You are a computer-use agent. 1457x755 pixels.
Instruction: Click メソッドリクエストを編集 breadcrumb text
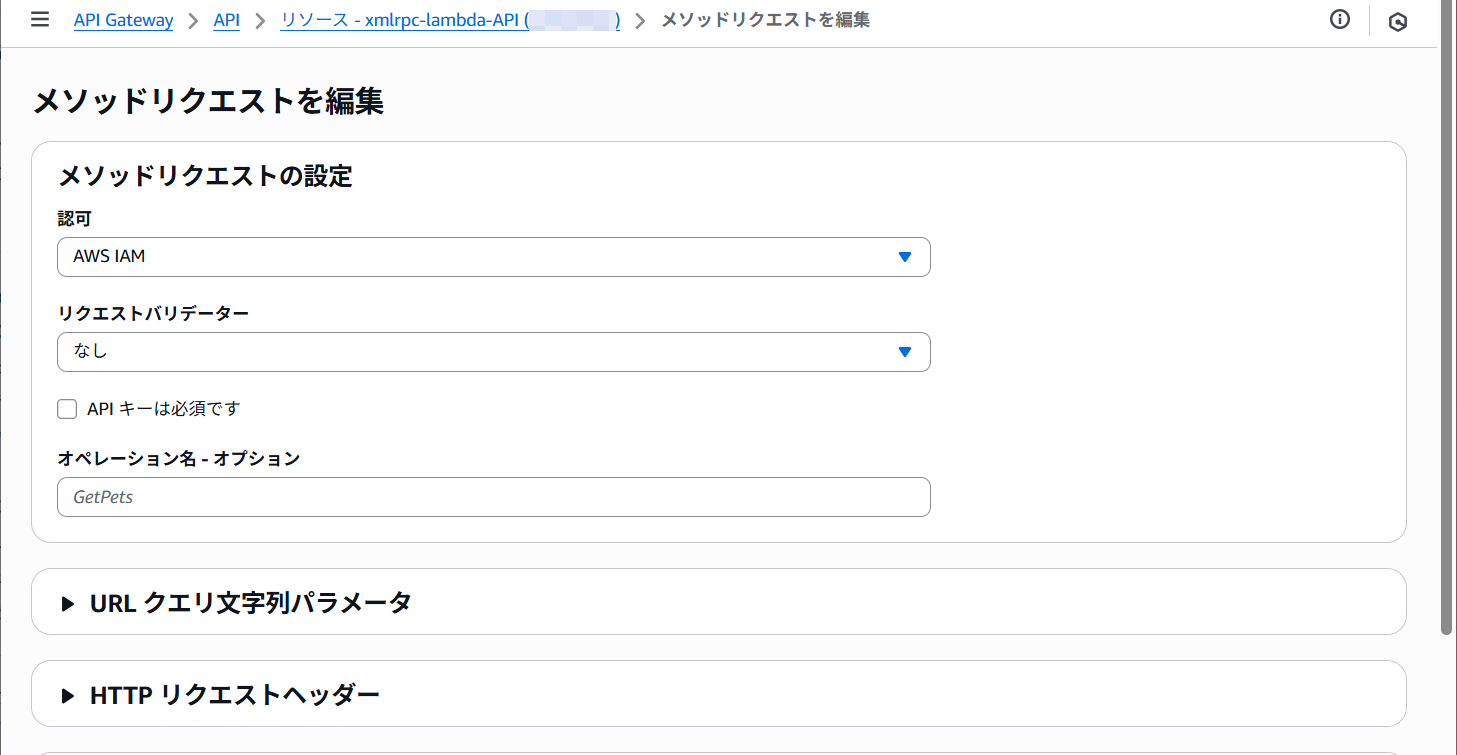(x=765, y=20)
